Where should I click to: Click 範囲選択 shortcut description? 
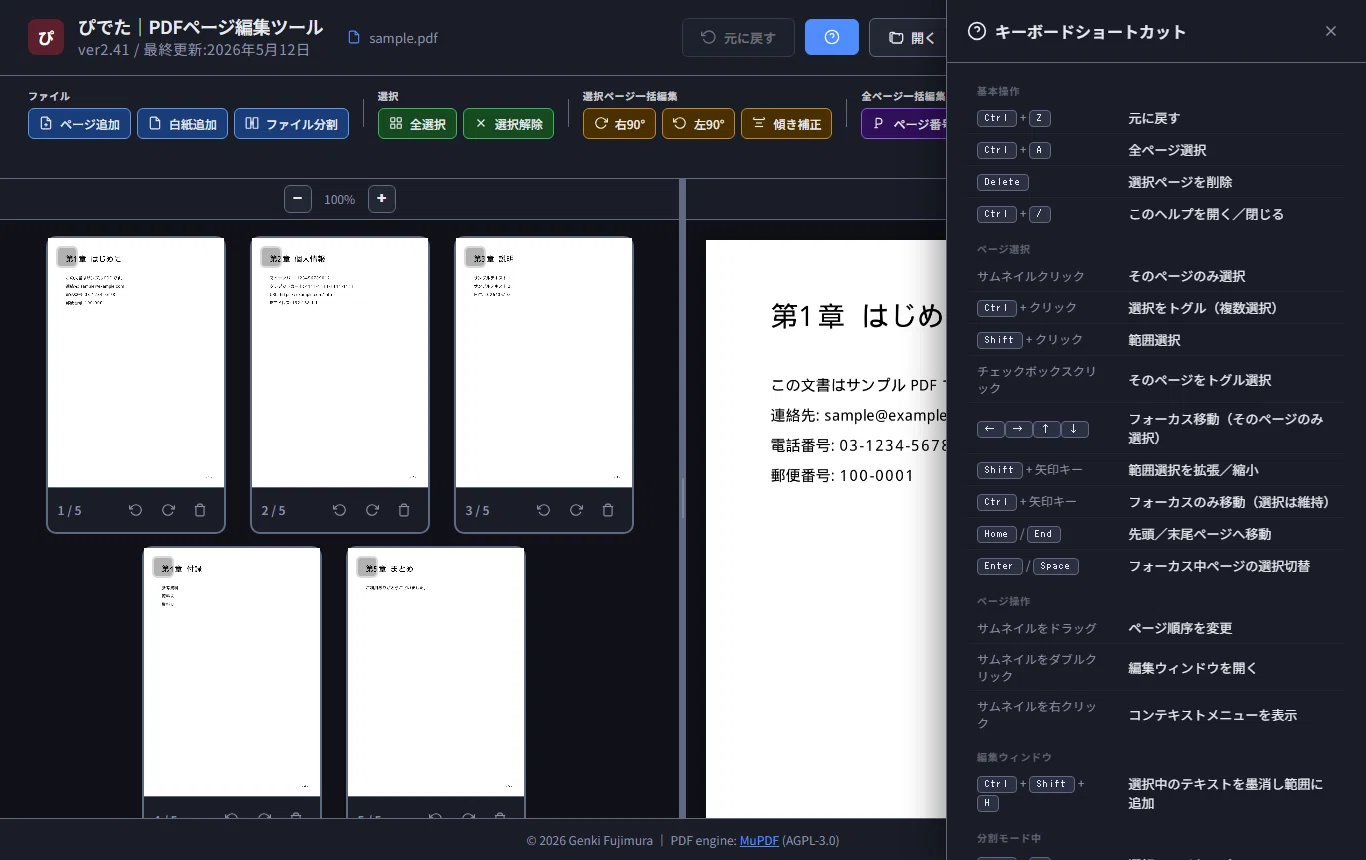click(1154, 340)
